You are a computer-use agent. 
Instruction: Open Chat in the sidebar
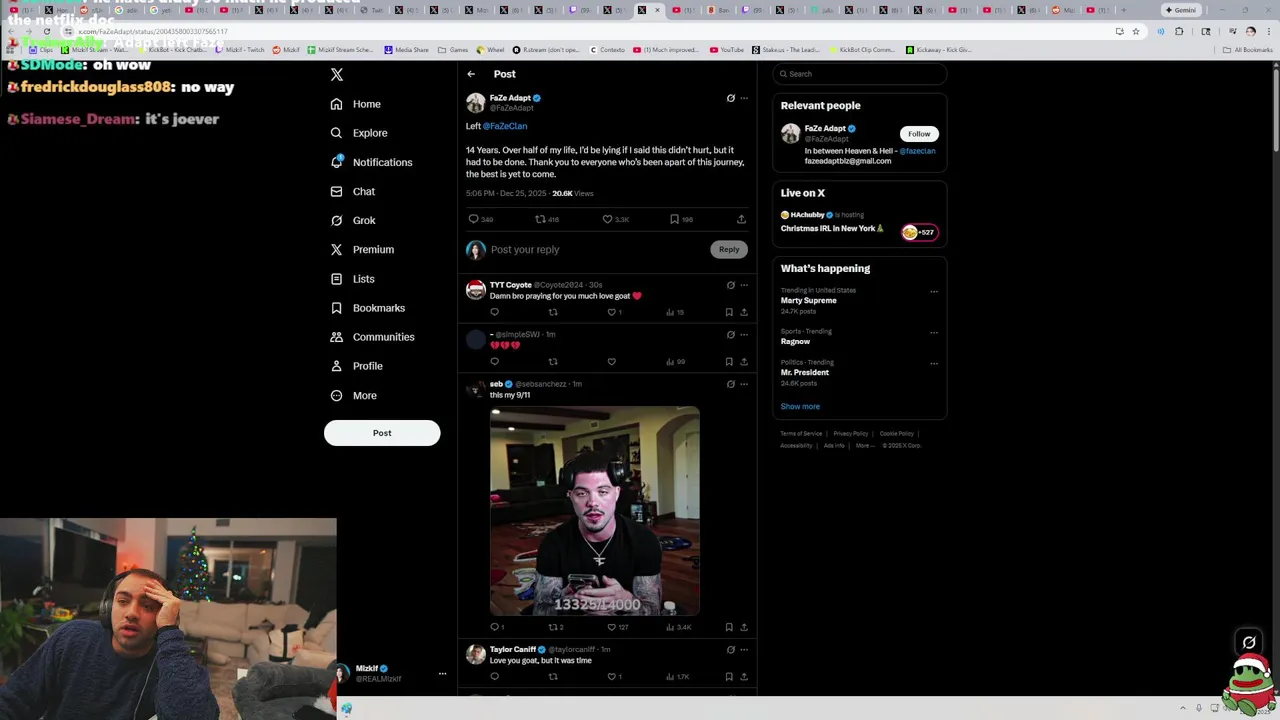[x=353, y=191]
